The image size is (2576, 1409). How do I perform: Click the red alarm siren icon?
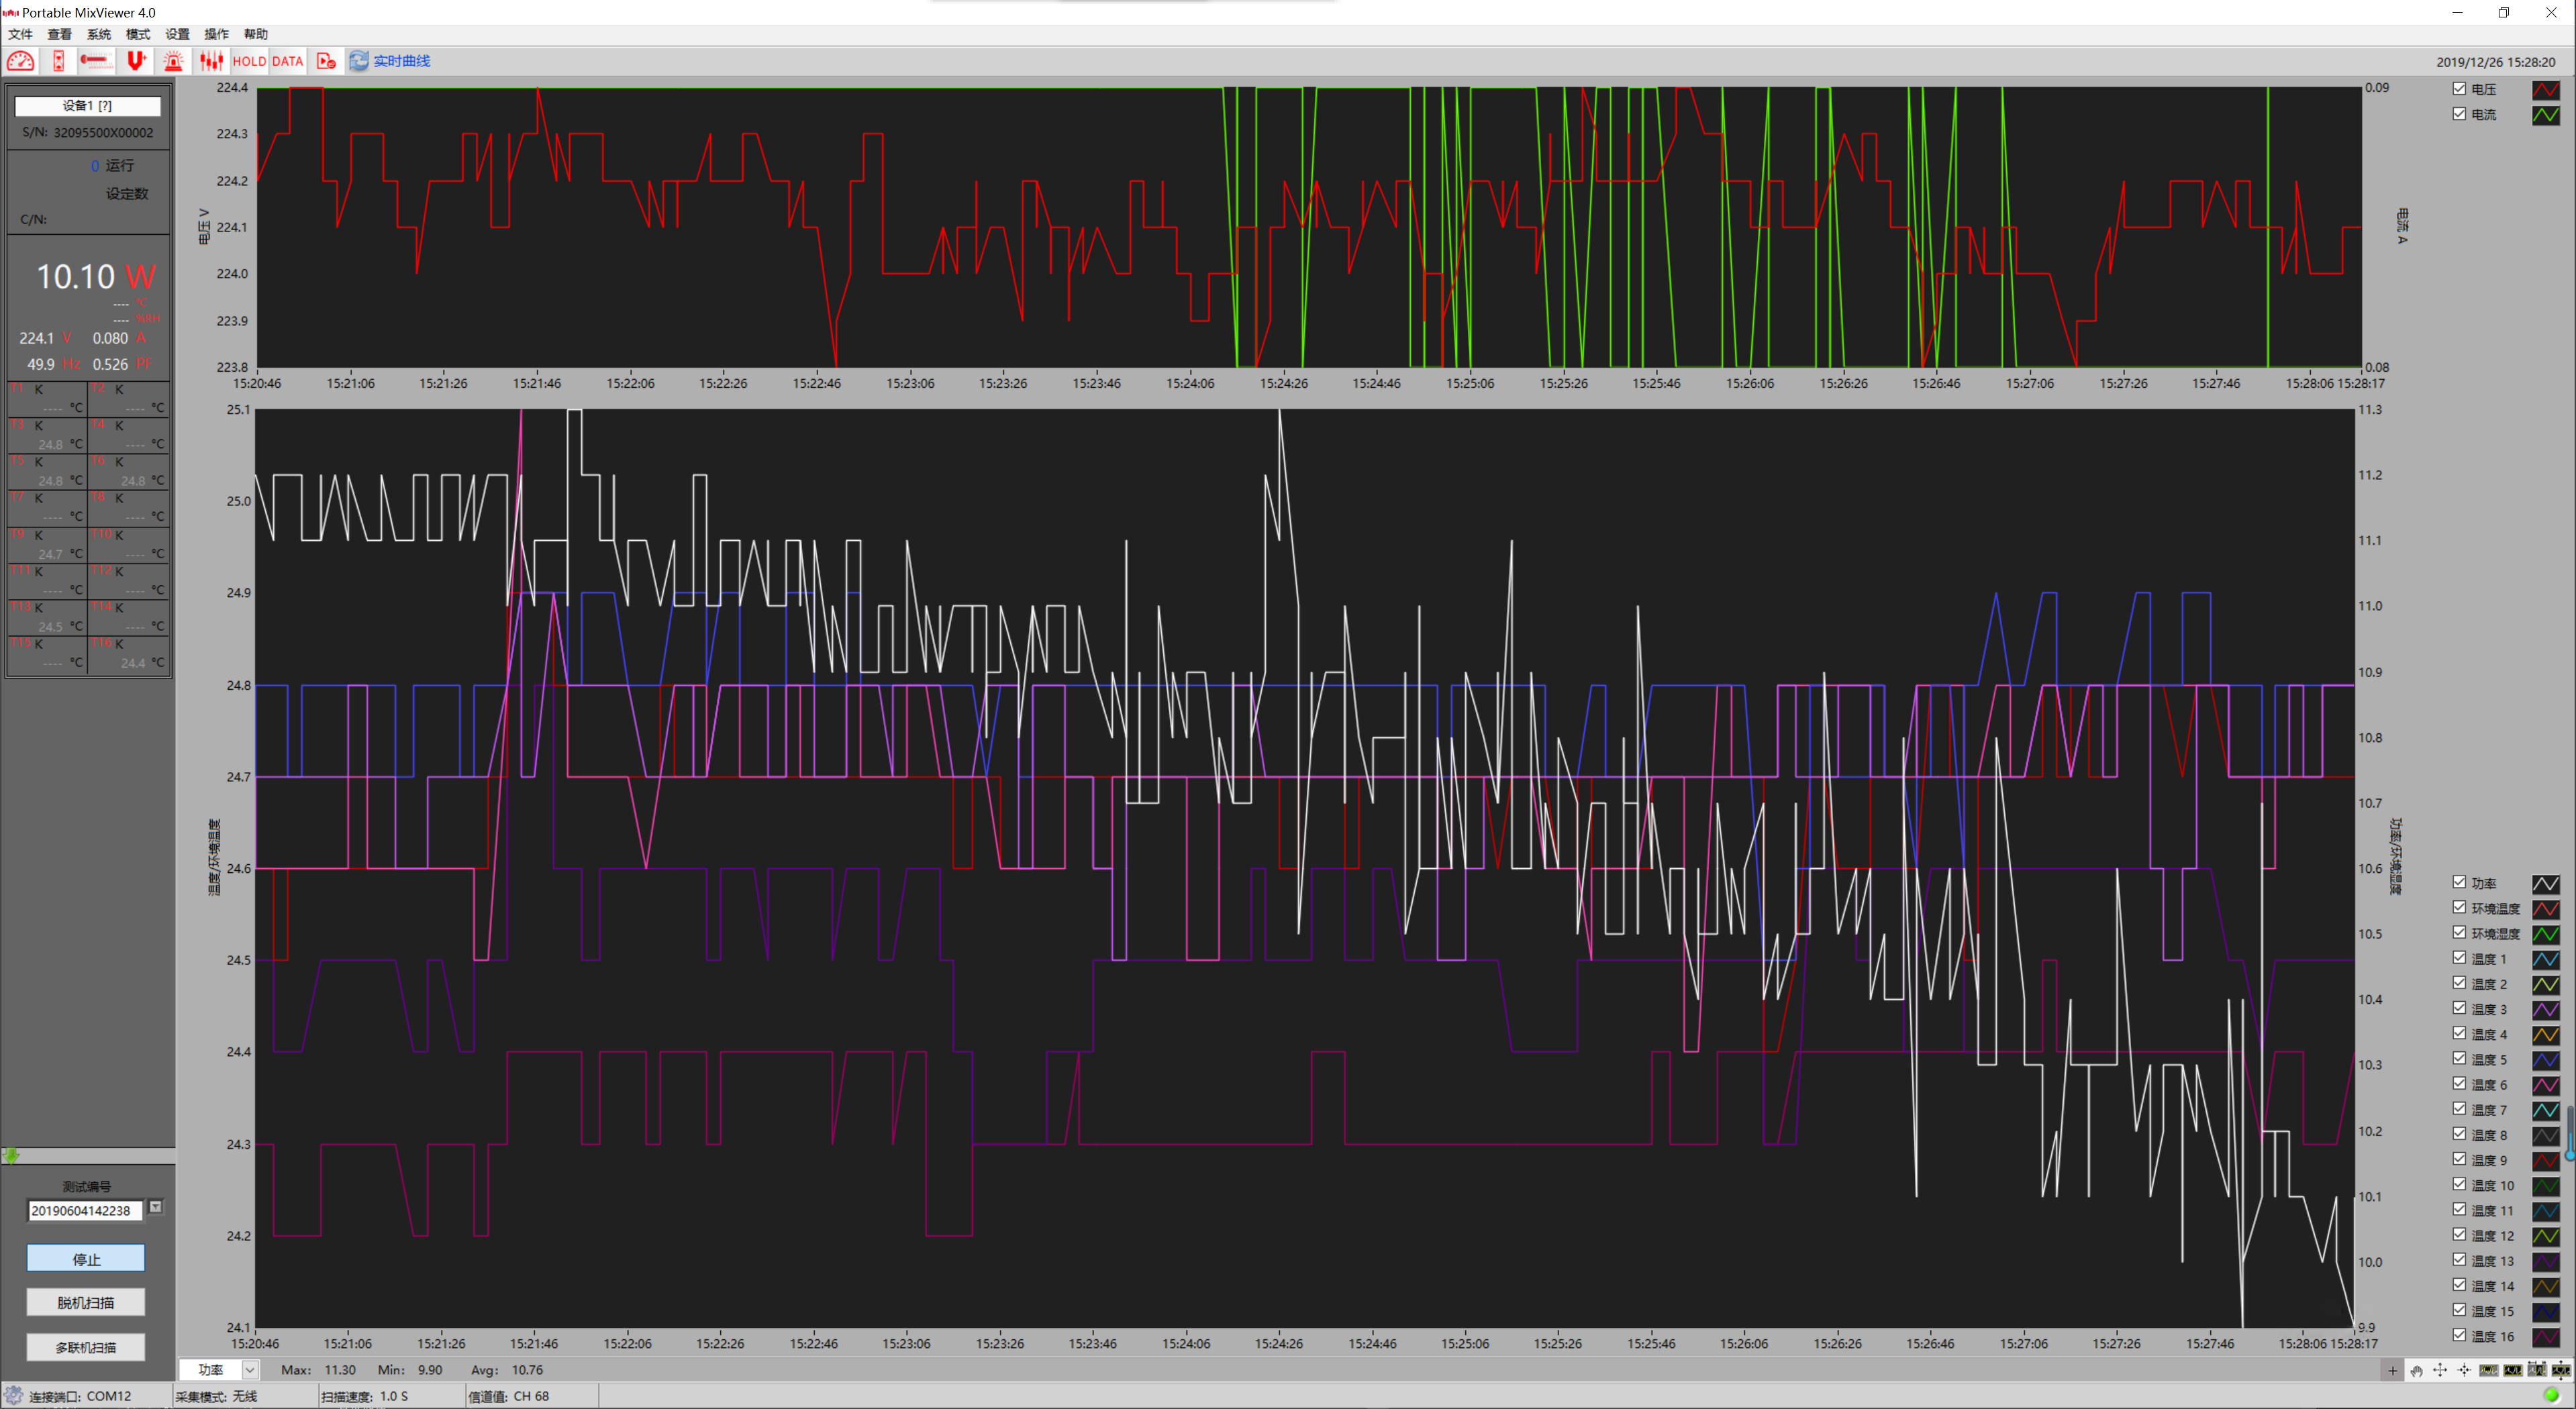click(x=174, y=61)
